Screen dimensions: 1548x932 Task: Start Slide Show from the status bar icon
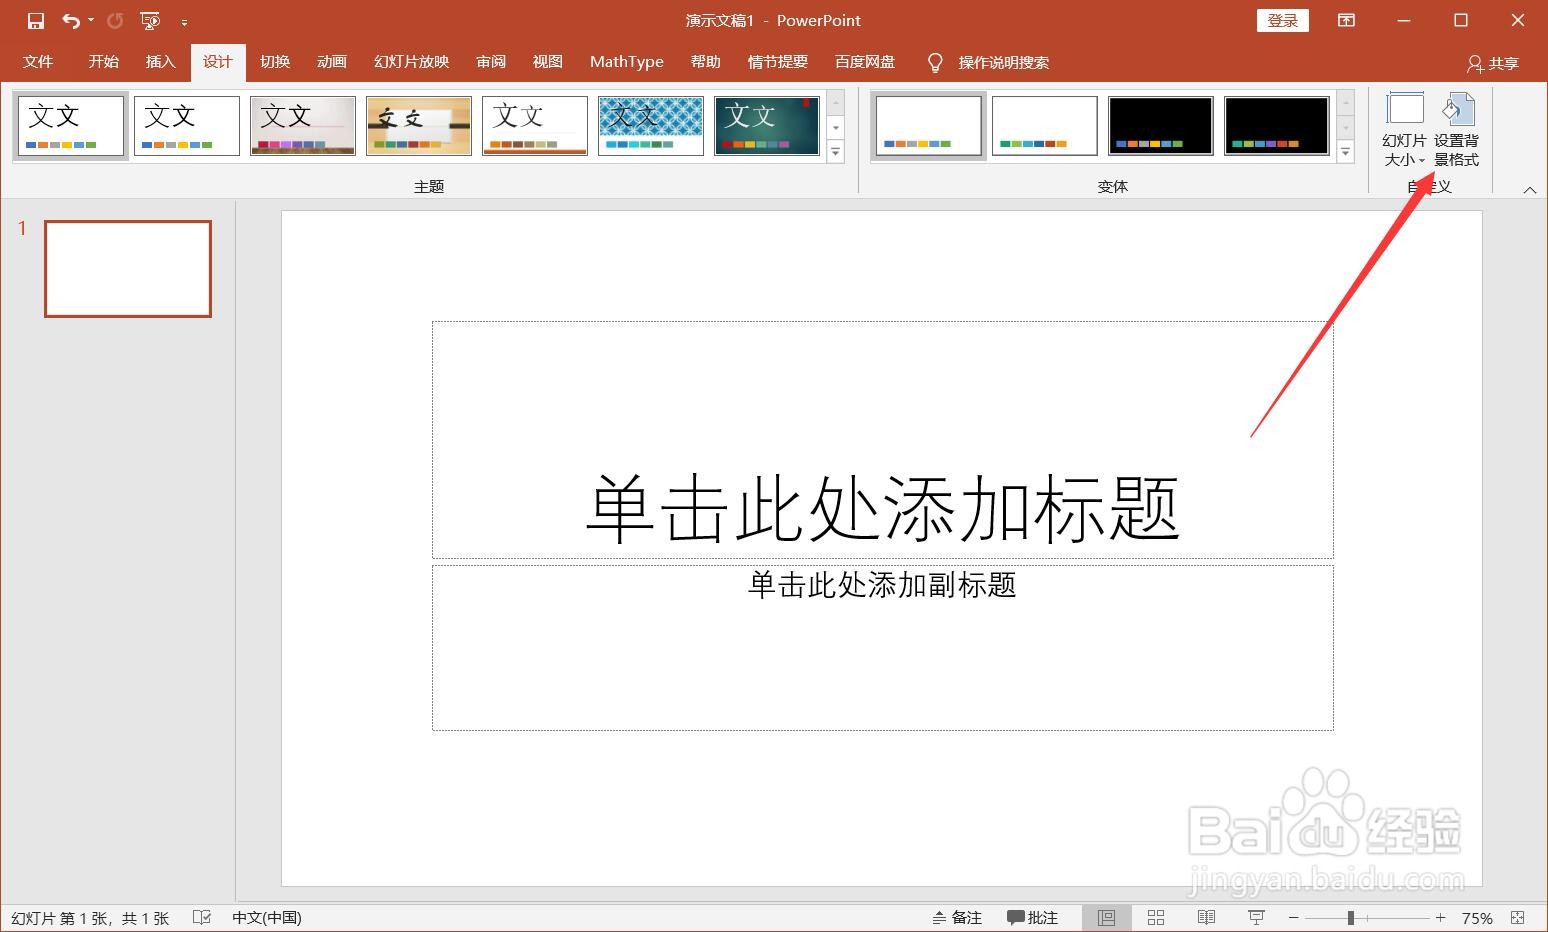(x=1255, y=917)
